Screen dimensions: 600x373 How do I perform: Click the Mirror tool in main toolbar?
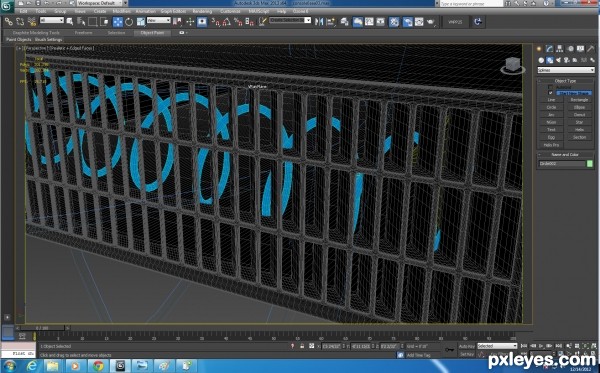(319, 22)
